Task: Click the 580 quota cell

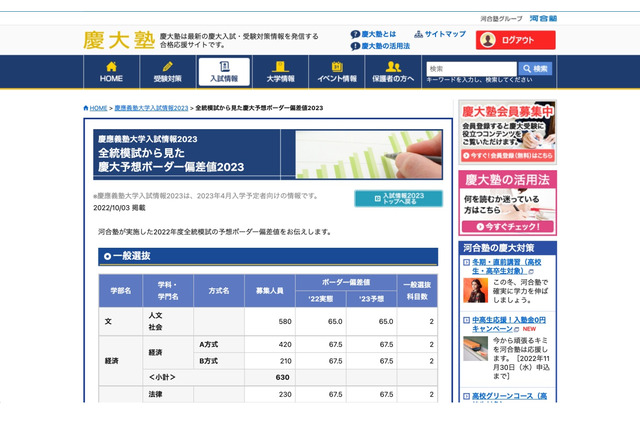Action: 270,322
